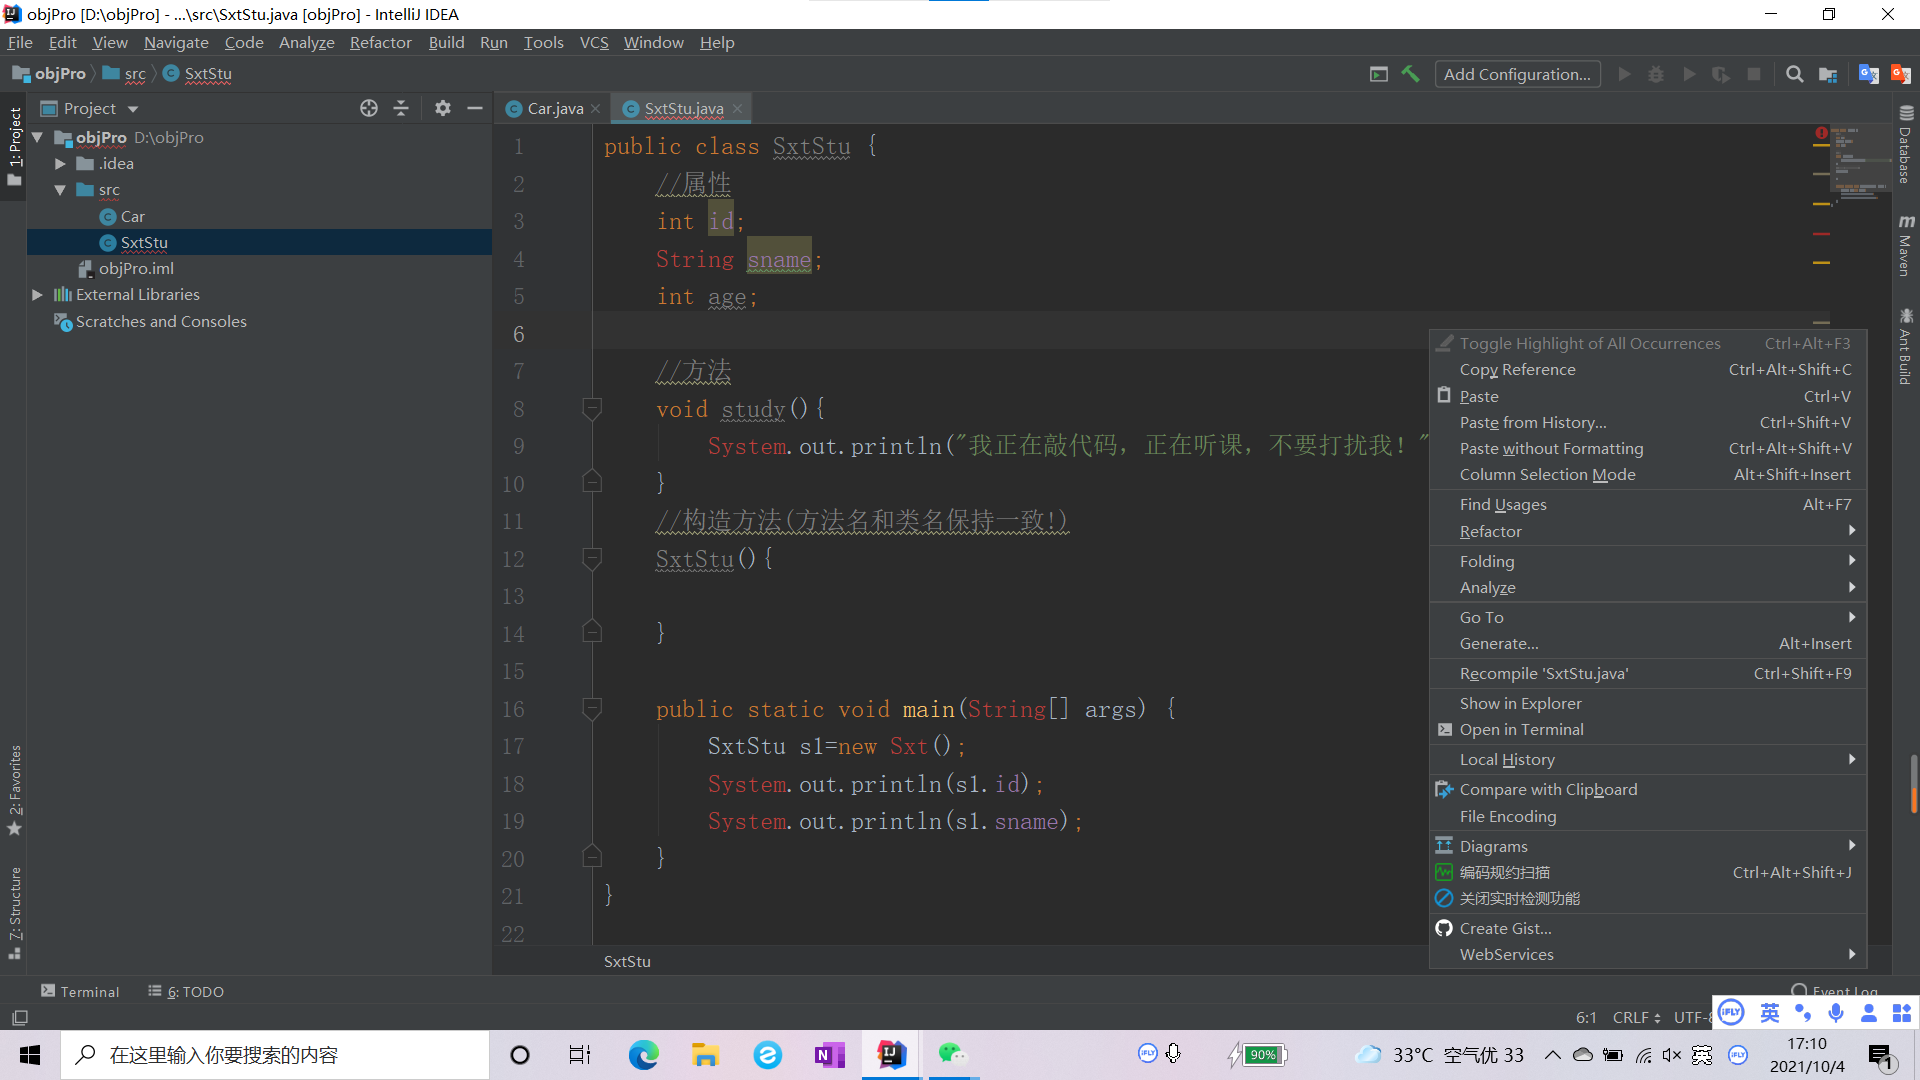
Task: Choose Find Usages in context menu
Action: tap(1648, 504)
